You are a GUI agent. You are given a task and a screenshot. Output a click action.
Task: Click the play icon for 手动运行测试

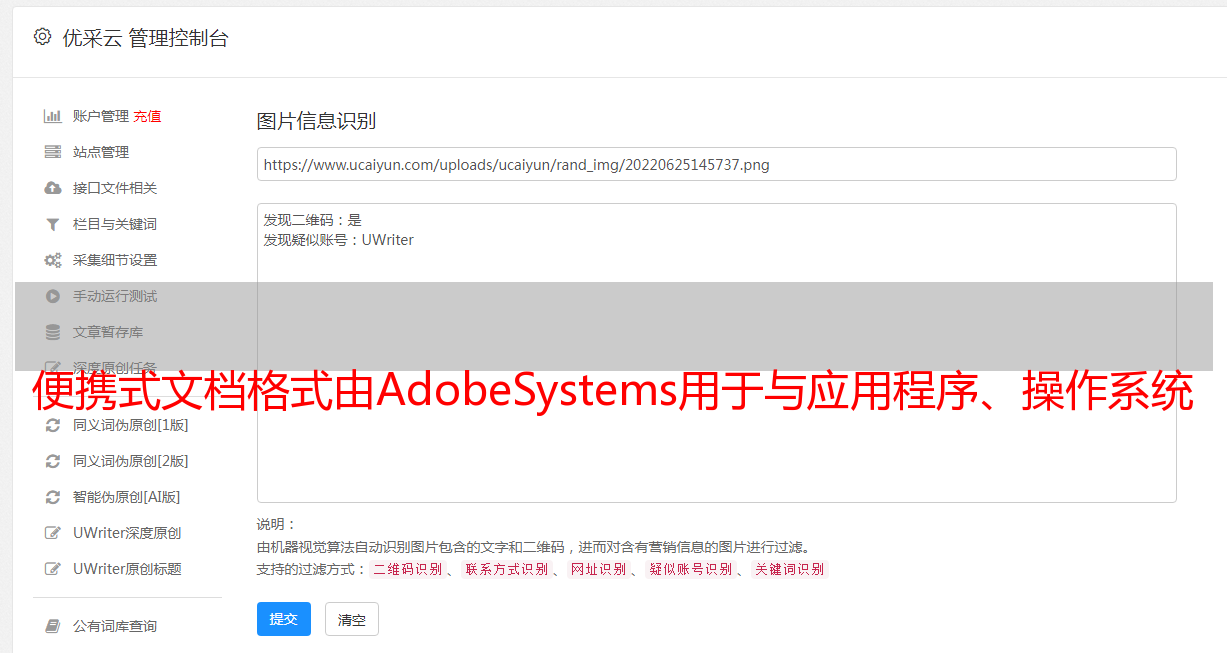coord(53,296)
